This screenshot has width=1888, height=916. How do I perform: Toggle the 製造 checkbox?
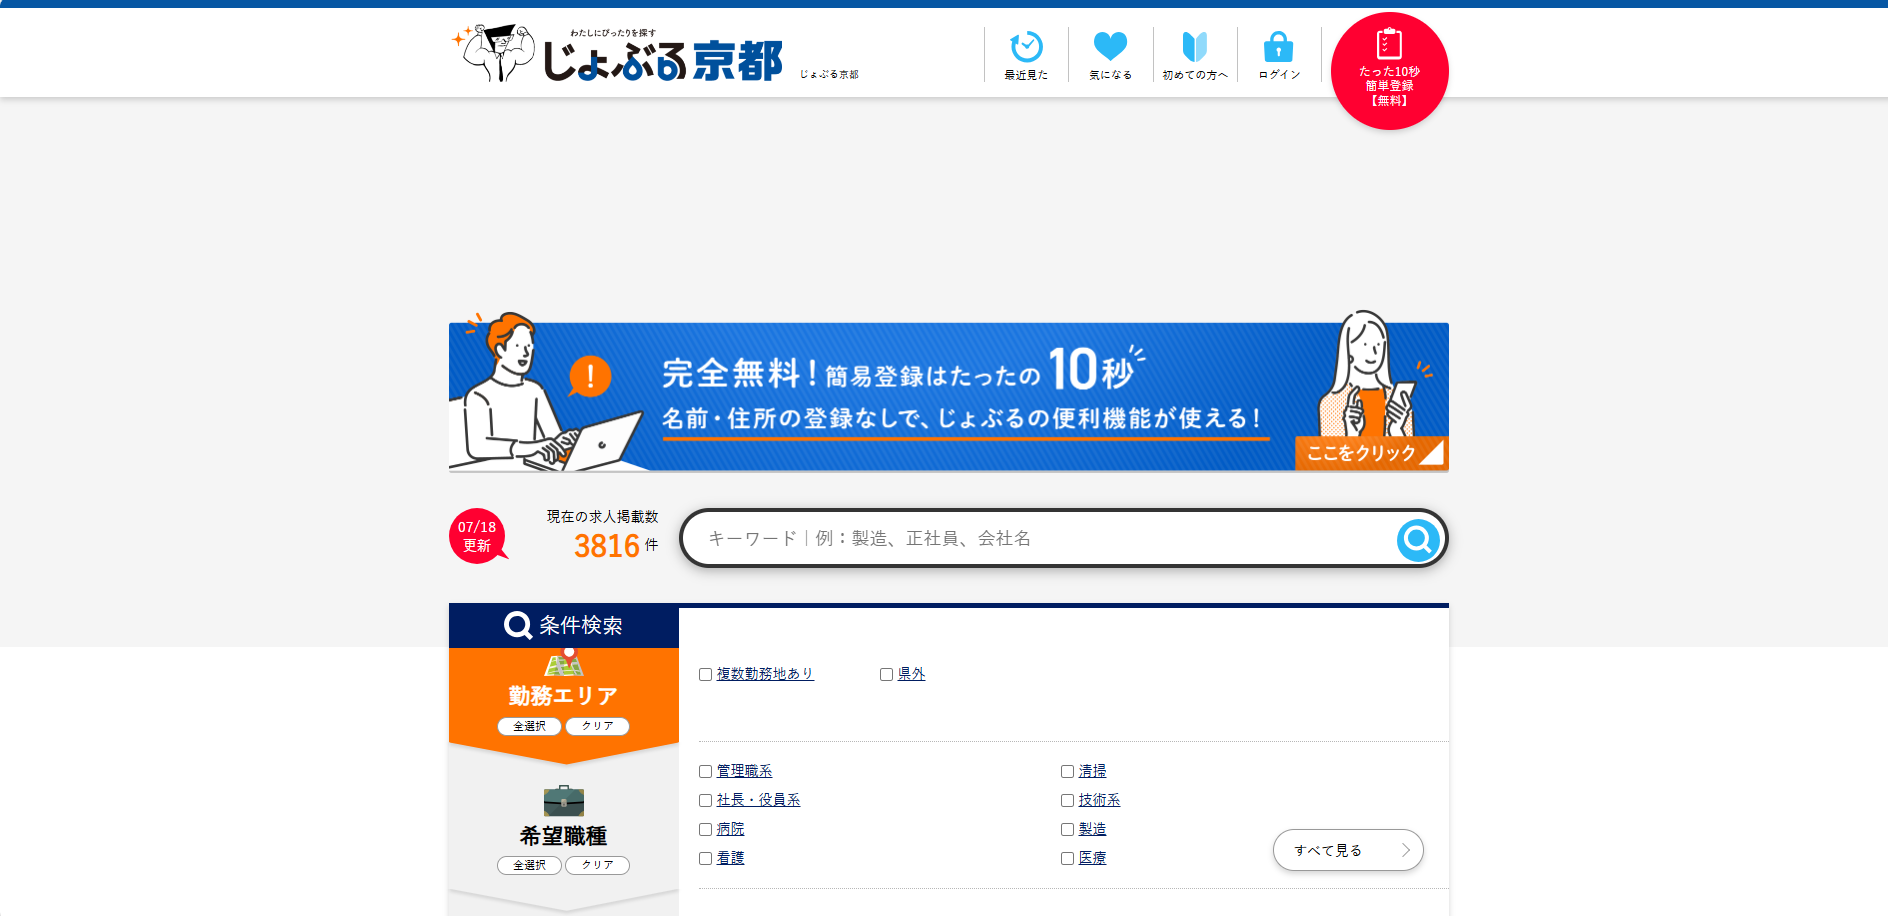pyautogui.click(x=1068, y=830)
